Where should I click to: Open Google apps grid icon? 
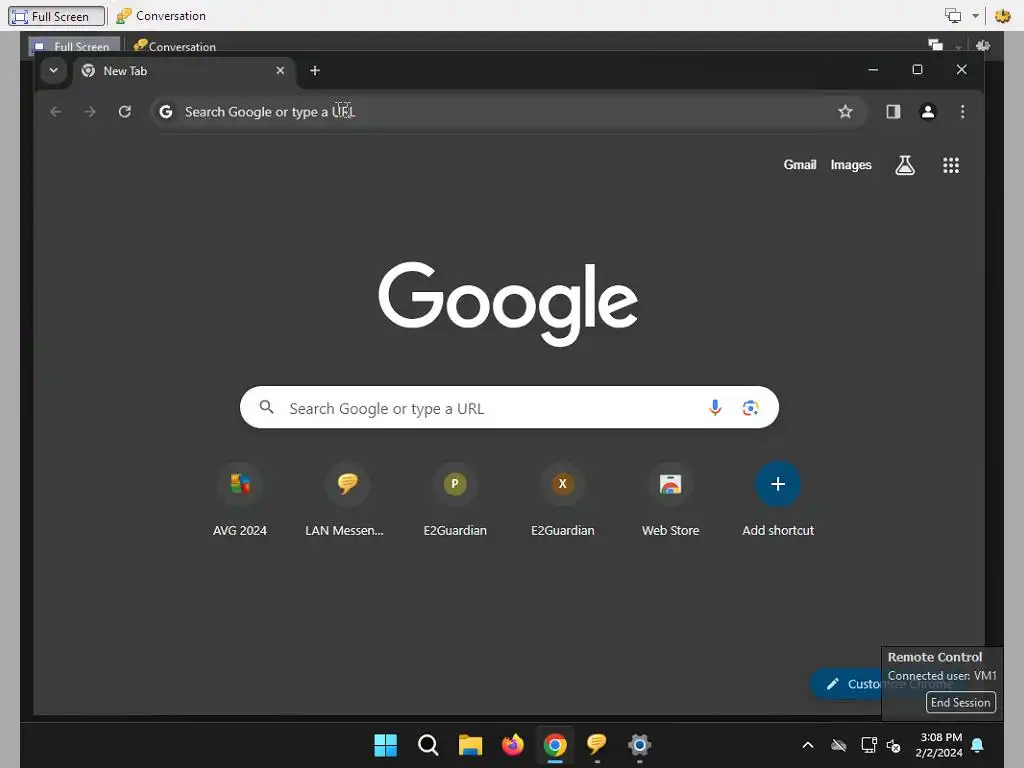tap(951, 165)
